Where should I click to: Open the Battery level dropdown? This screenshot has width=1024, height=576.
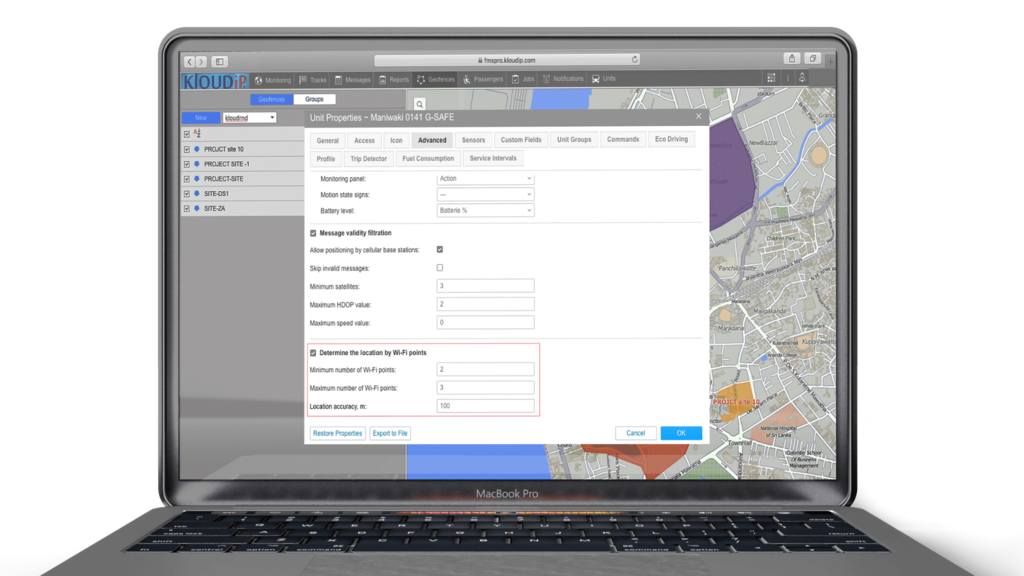click(x=485, y=211)
